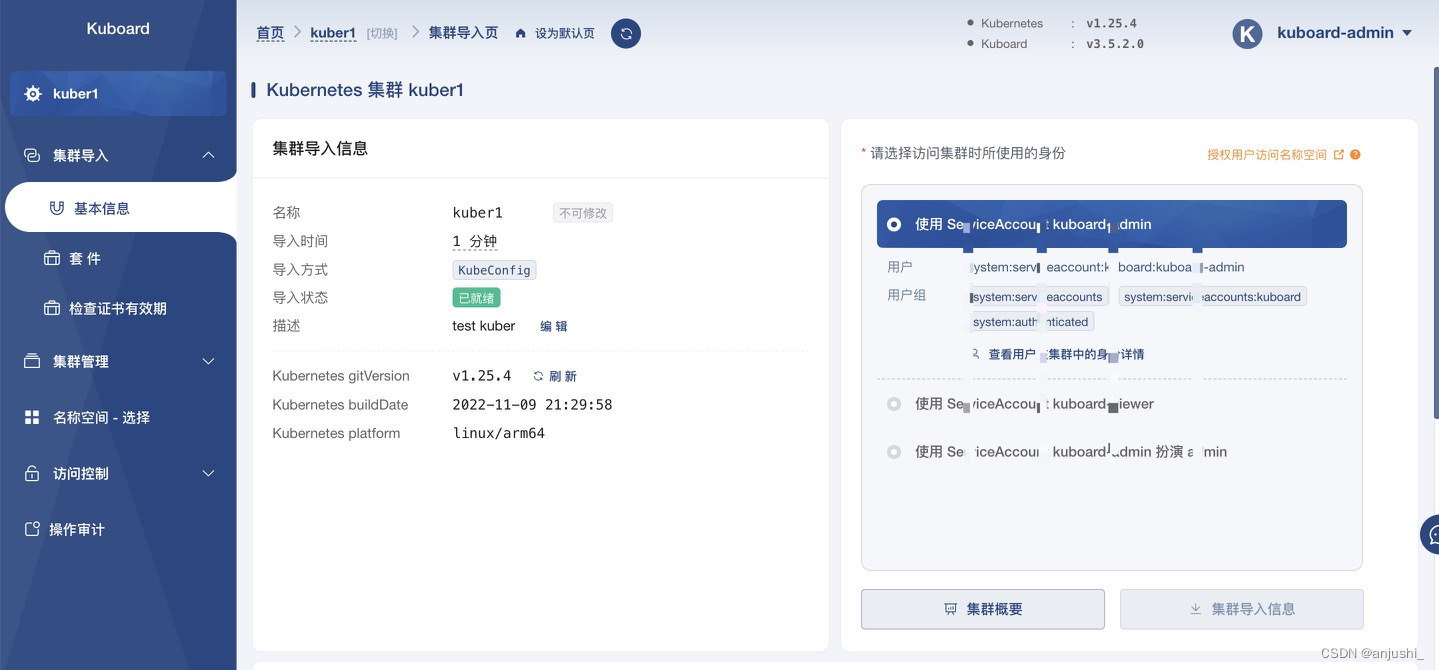Image resolution: width=1439 pixels, height=670 pixels.
Task: Click 编辑 link beside test kuber
Action: (554, 326)
